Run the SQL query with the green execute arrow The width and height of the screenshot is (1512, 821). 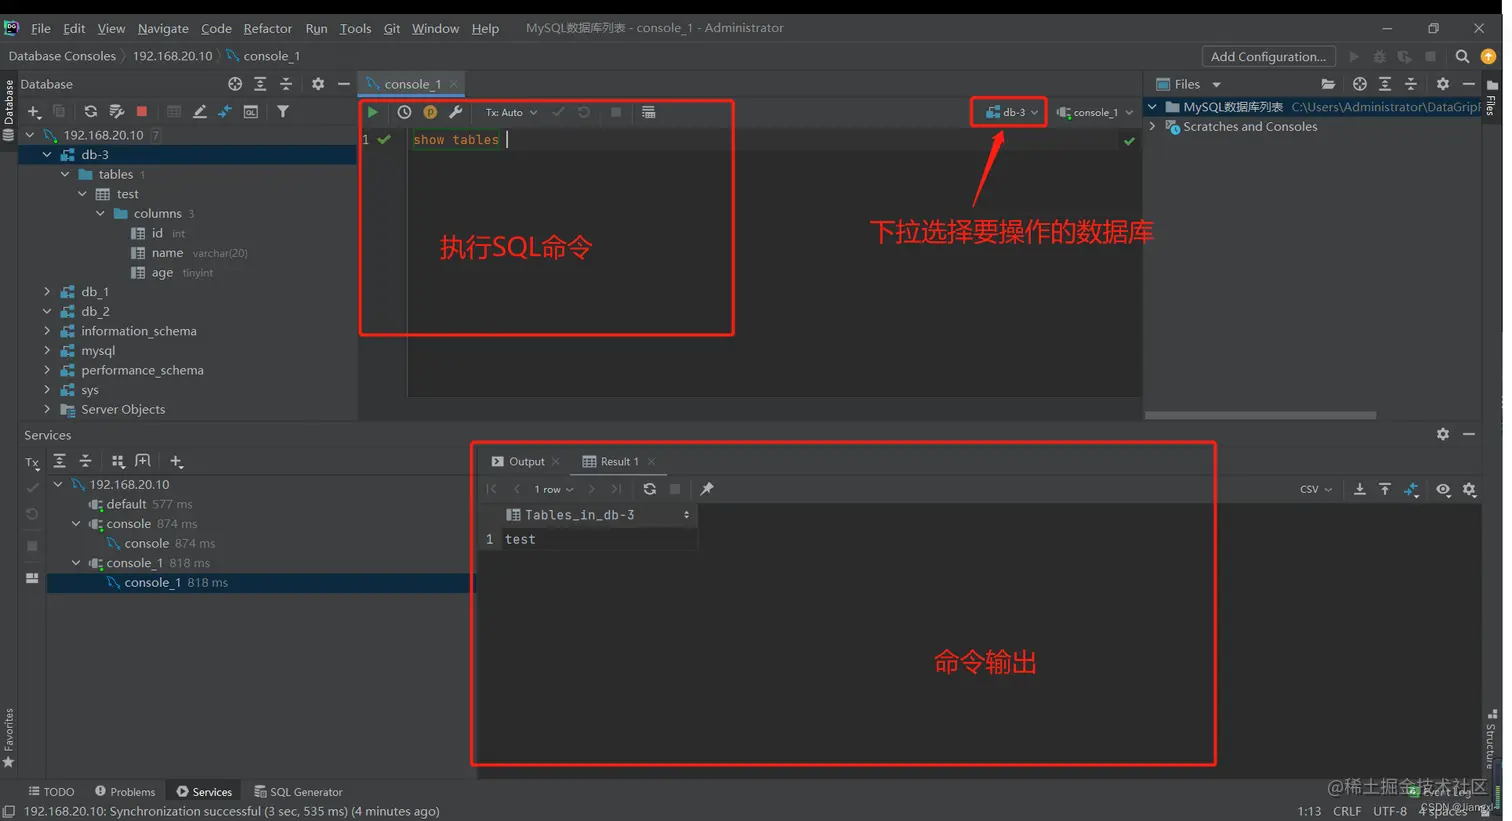click(371, 111)
